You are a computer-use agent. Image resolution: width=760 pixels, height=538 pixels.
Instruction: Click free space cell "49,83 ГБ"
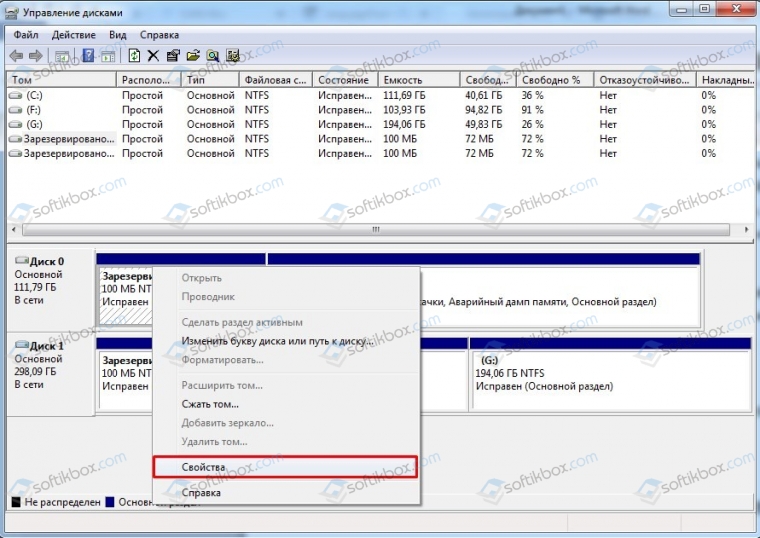point(484,125)
